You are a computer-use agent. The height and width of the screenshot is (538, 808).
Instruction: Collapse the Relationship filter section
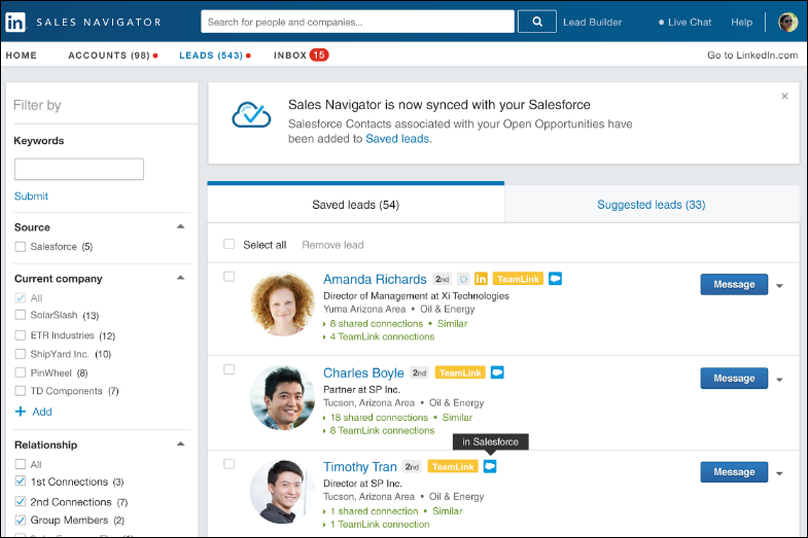click(180, 444)
